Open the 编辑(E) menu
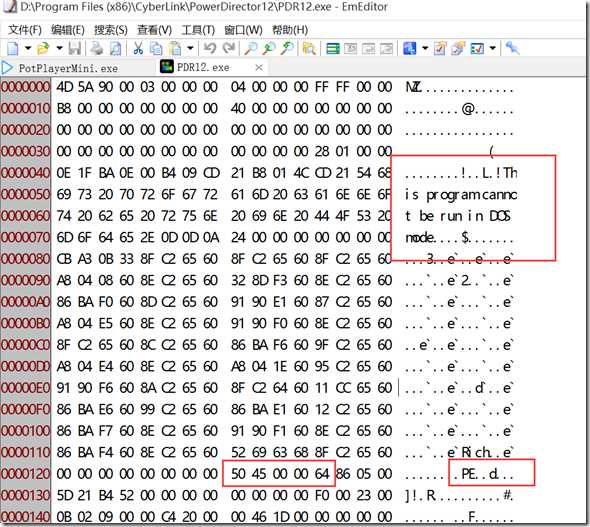 click(x=68, y=30)
